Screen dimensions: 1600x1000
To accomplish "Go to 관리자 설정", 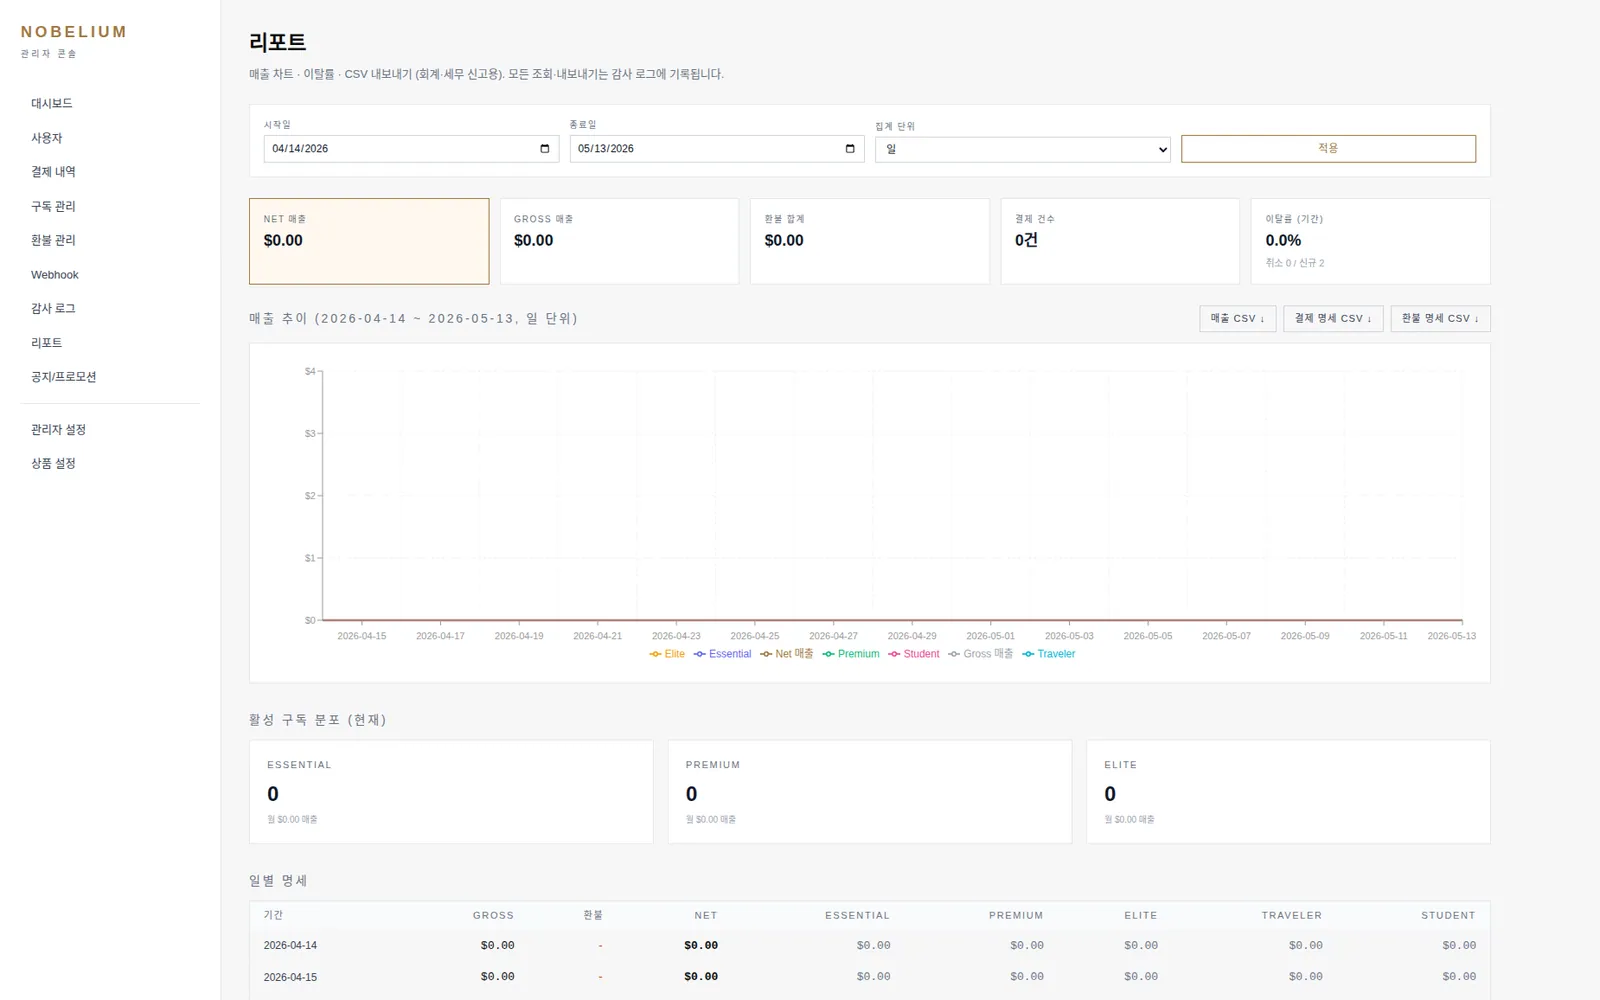I will [58, 430].
